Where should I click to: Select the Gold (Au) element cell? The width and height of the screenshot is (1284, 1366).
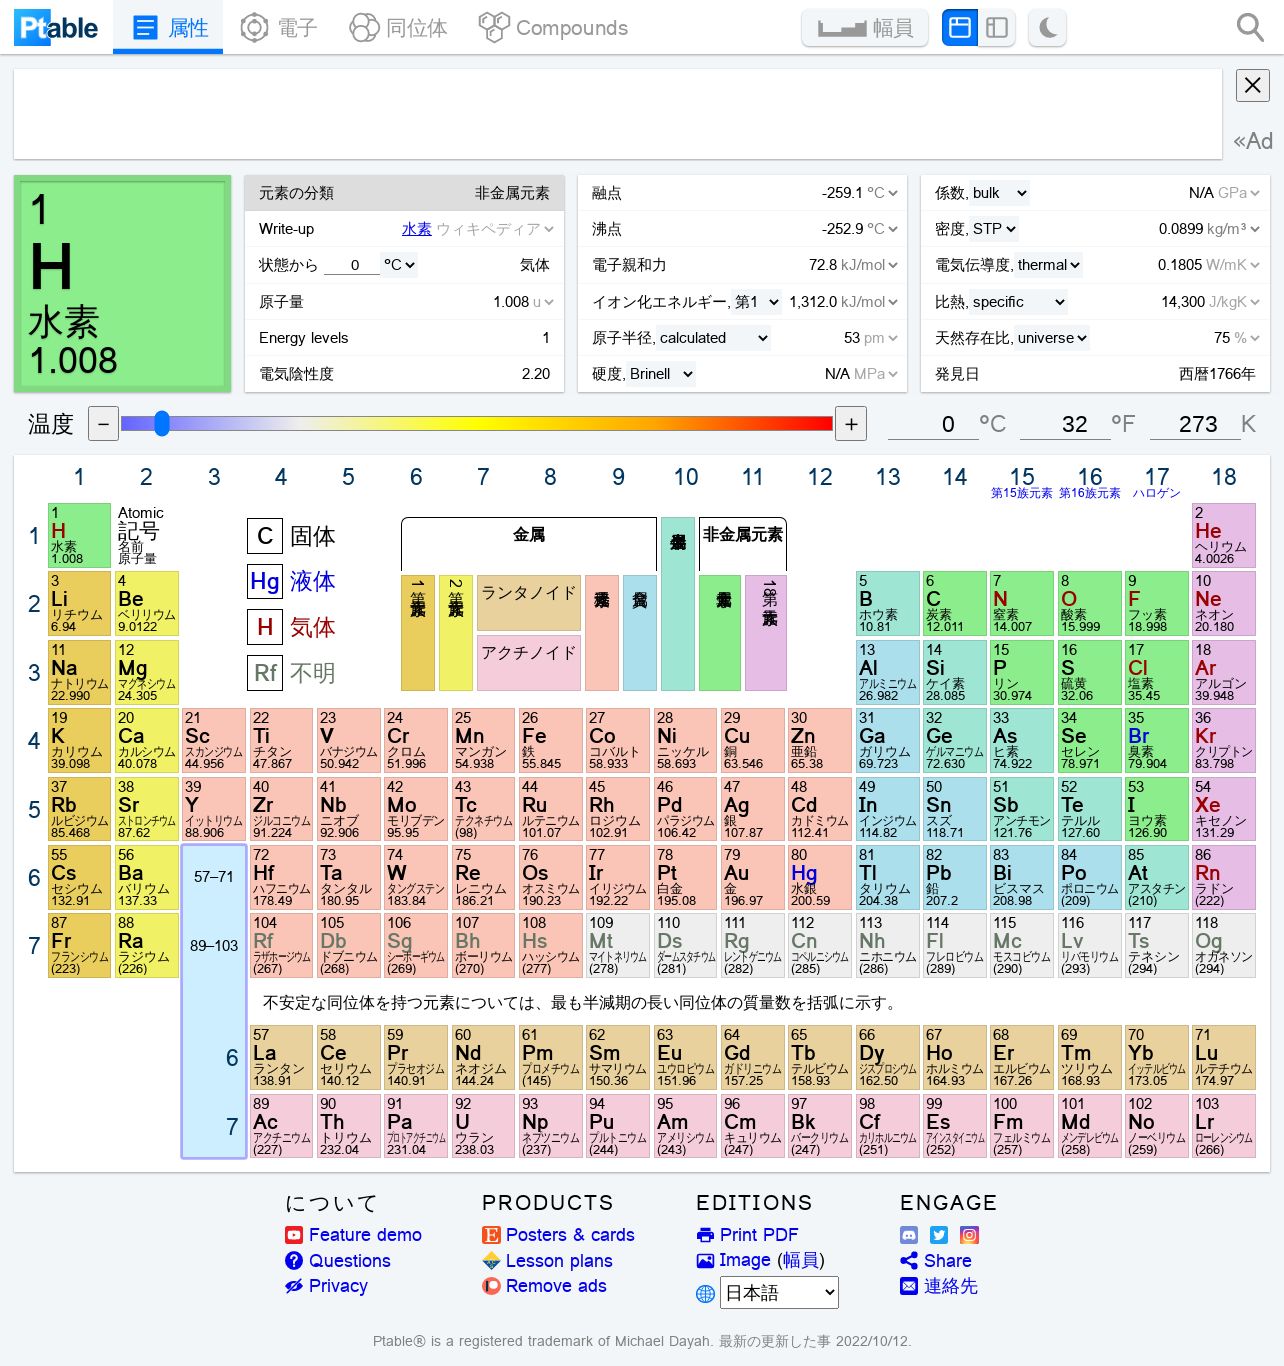point(752,877)
